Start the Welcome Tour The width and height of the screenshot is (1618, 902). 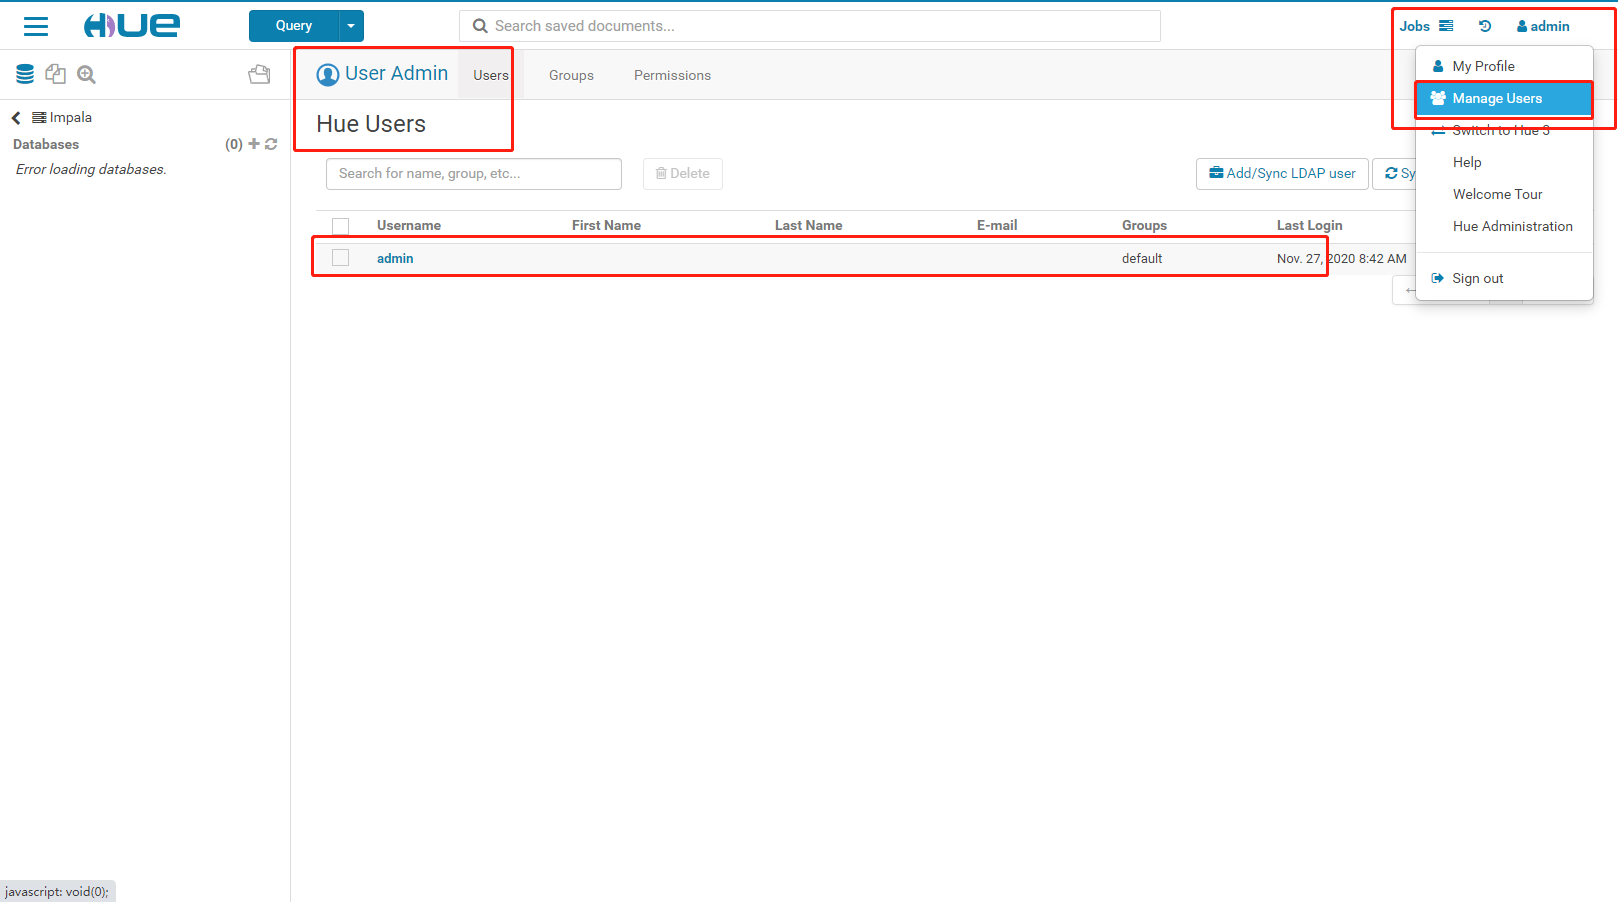(x=1504, y=194)
